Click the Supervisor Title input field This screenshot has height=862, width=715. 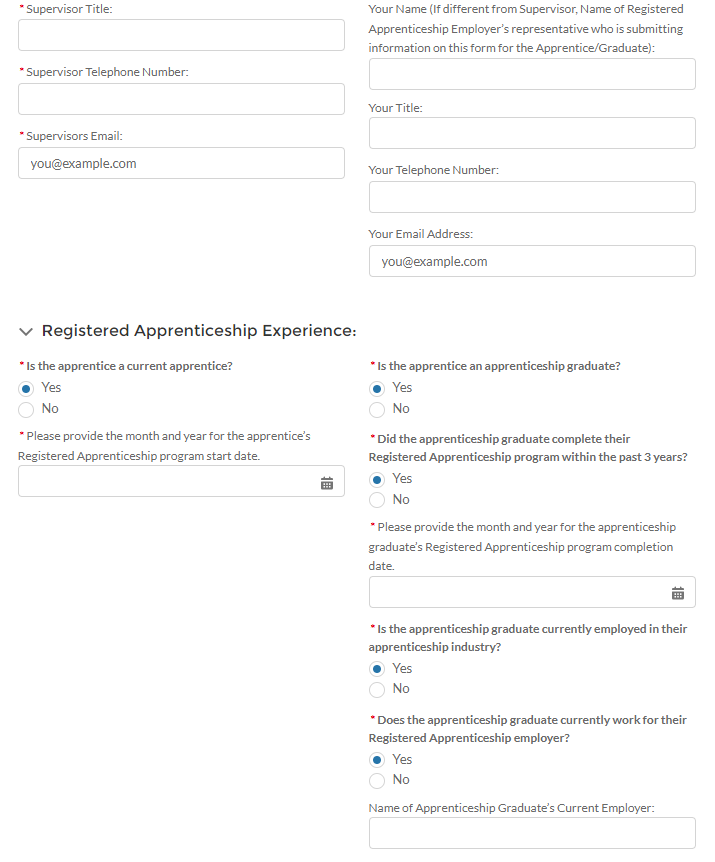pos(181,35)
